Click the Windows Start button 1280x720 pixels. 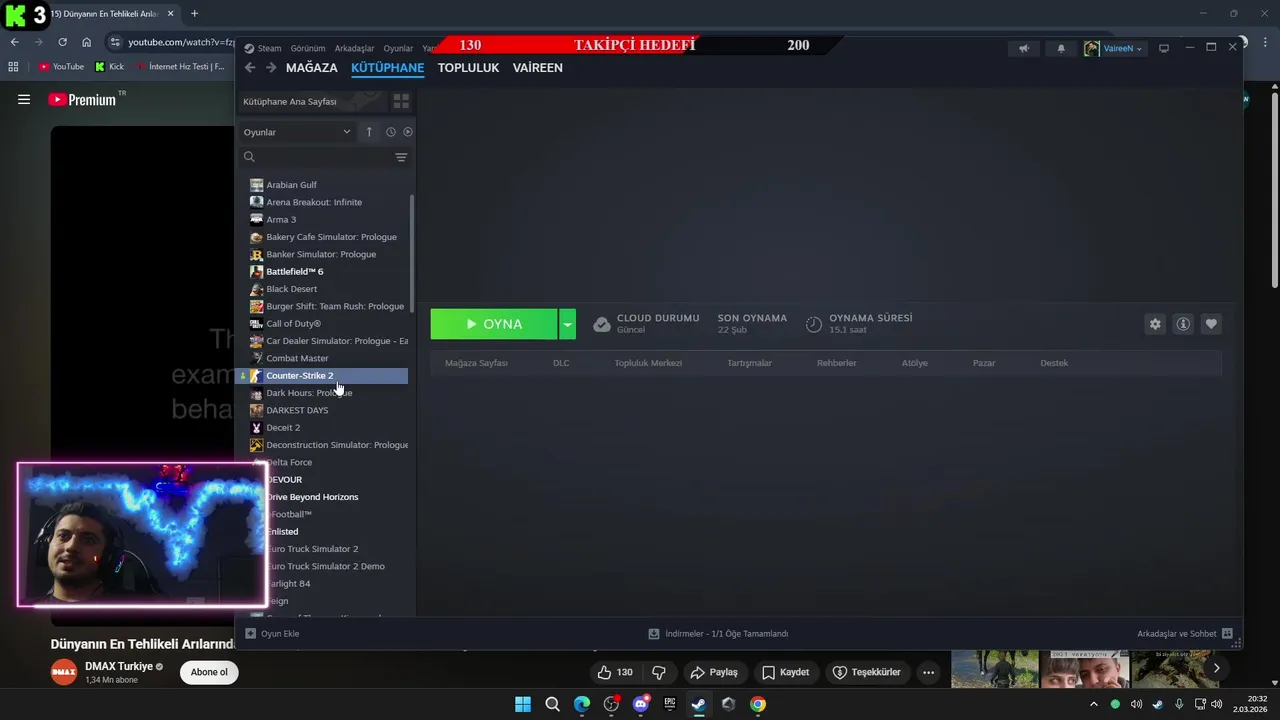tap(523, 704)
